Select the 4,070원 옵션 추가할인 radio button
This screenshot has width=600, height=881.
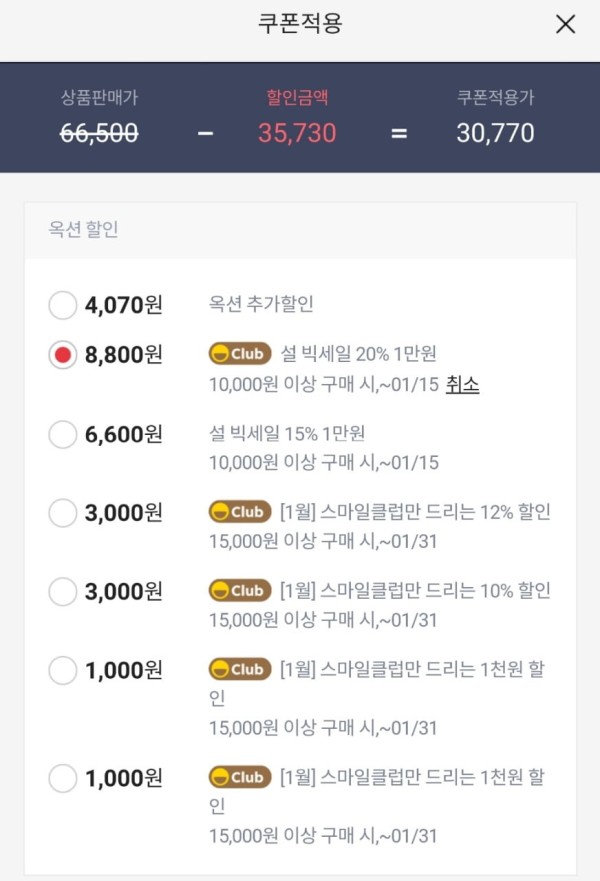click(62, 305)
